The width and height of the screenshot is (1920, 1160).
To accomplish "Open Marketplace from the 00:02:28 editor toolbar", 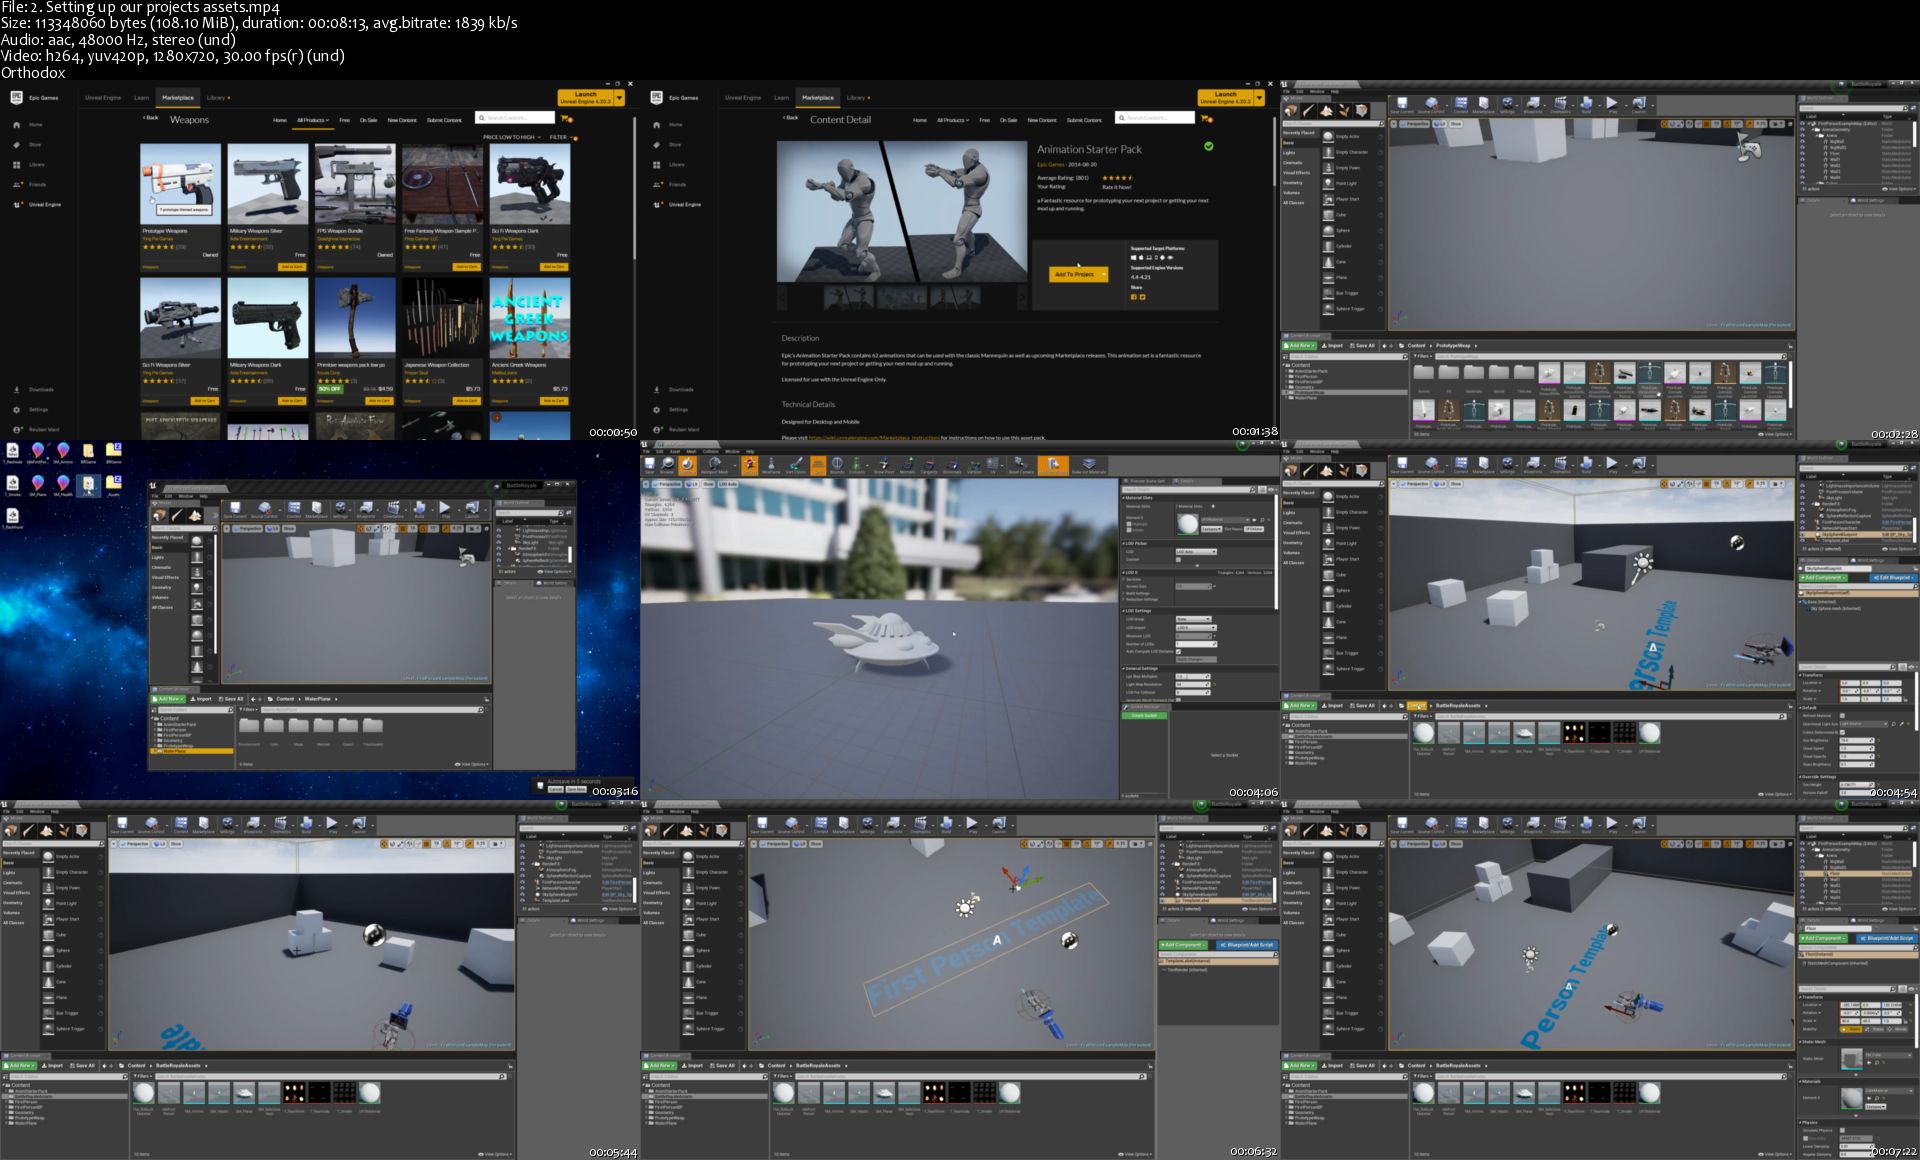I will (x=1484, y=105).
